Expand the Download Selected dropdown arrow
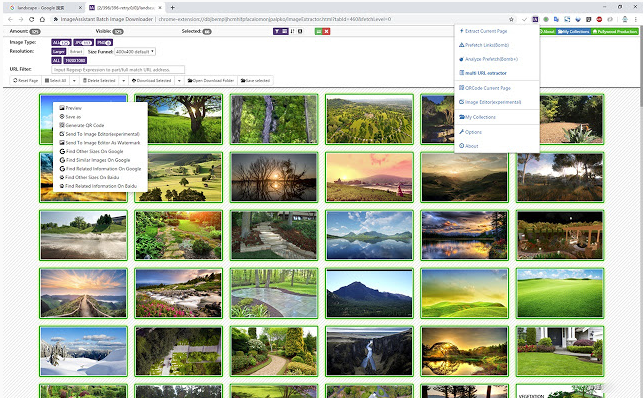643x398 pixels. click(179, 81)
